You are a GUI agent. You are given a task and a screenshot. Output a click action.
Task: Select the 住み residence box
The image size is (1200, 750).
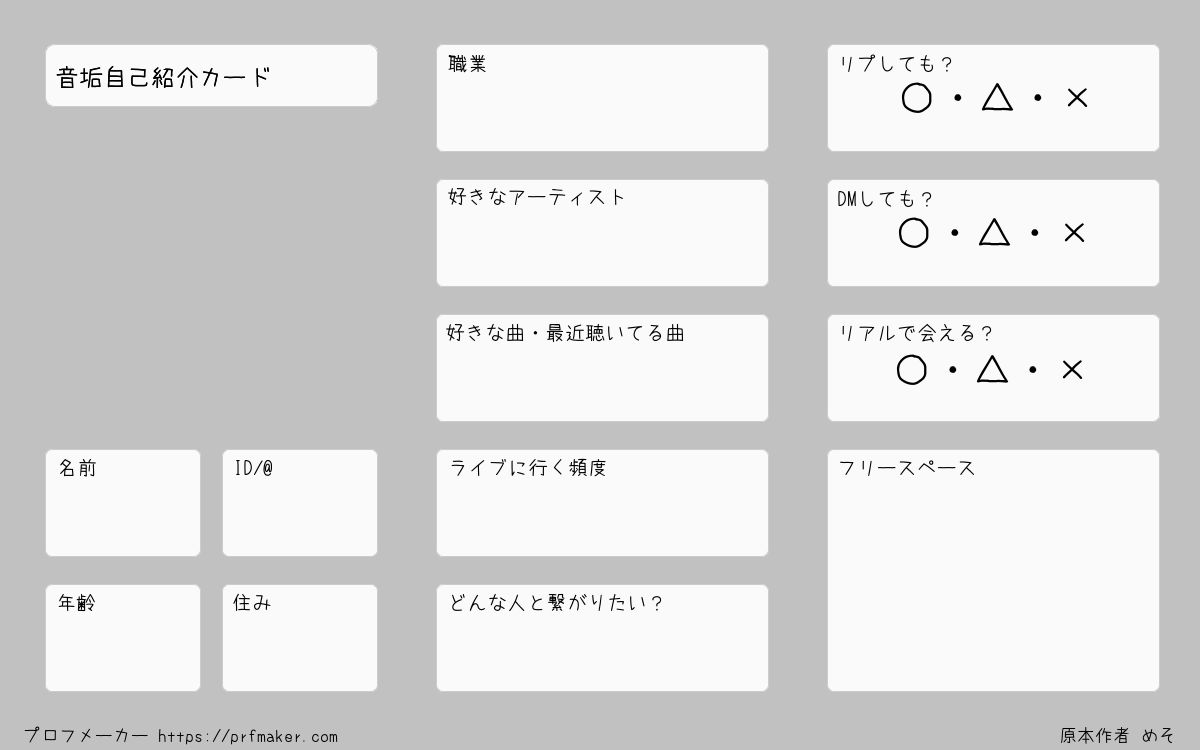click(x=300, y=638)
